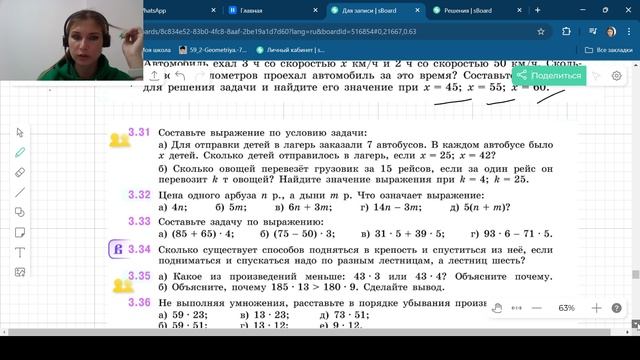The image size is (640, 360).
Task: Open the Моя школа bookmark
Action: 157,50
